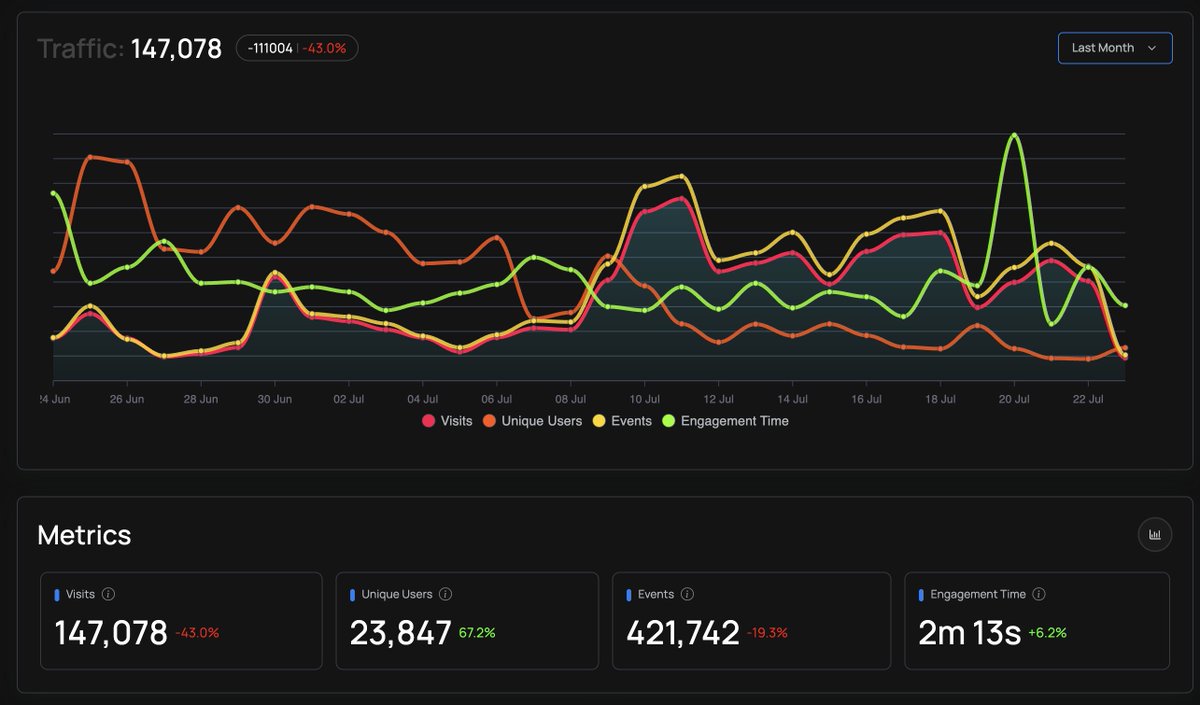
Task: Click the chart view icon in Metrics
Action: [1155, 535]
